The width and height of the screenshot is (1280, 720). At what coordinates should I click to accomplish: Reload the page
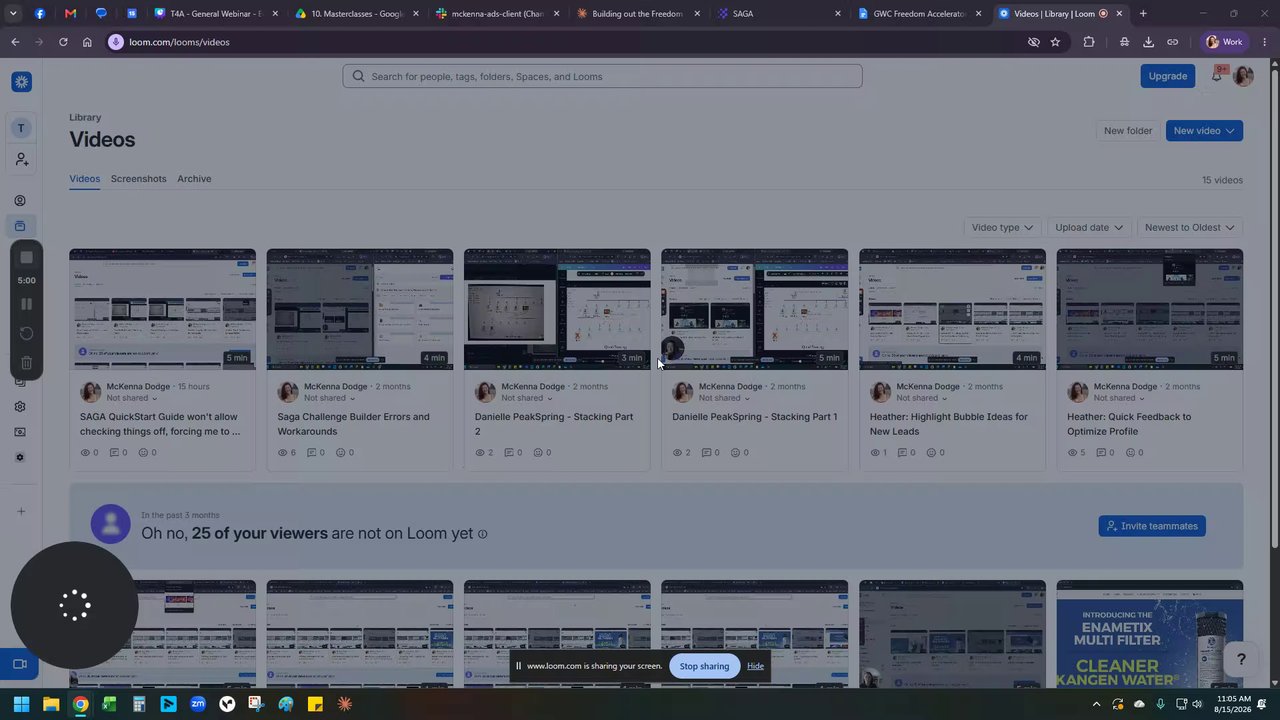click(x=63, y=42)
